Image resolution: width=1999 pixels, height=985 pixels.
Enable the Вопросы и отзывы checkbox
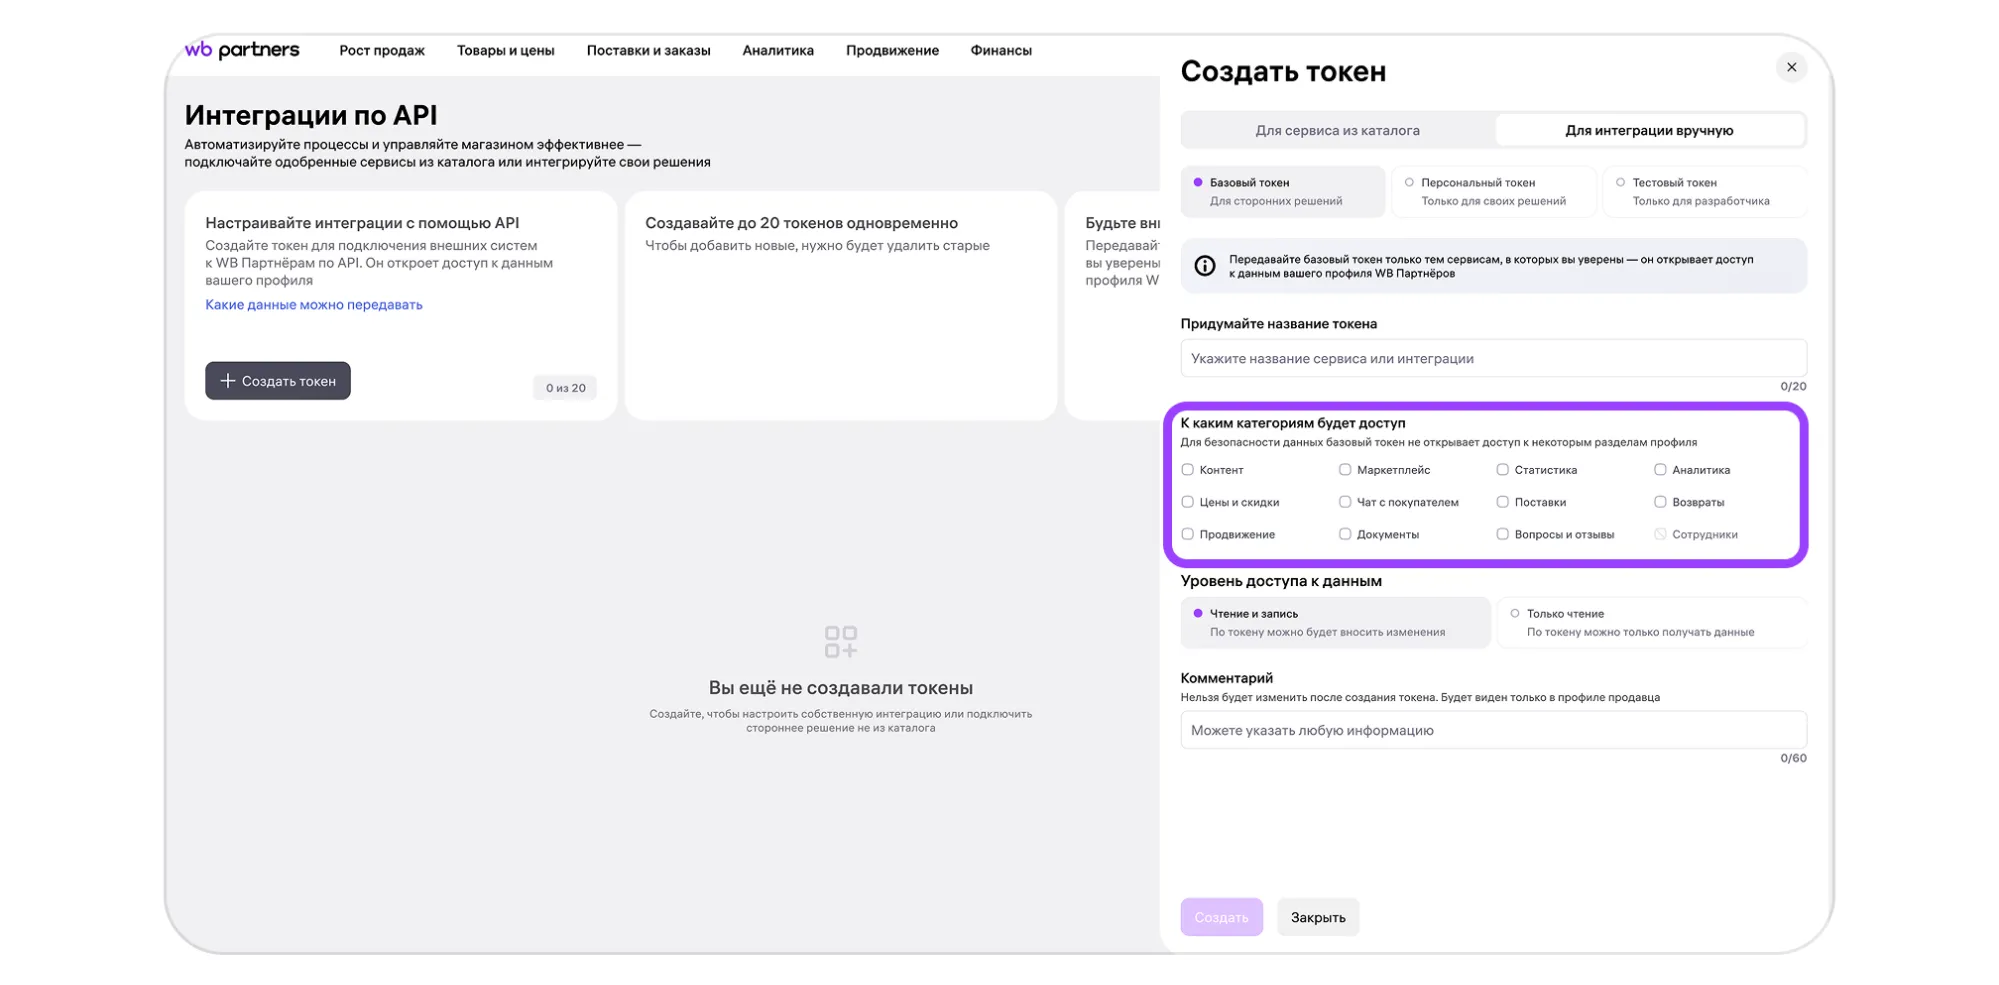(1502, 534)
